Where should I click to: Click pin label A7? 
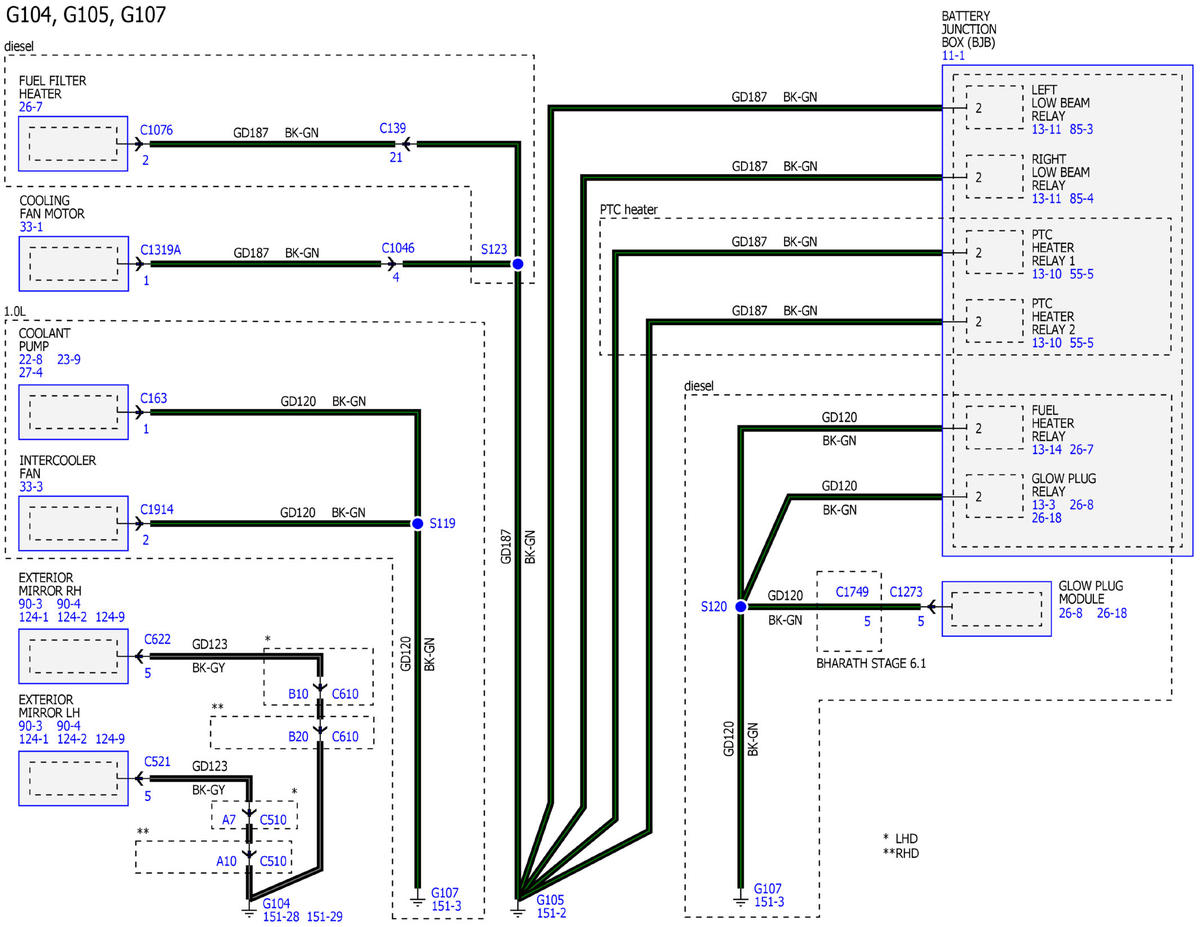pyautogui.click(x=229, y=820)
